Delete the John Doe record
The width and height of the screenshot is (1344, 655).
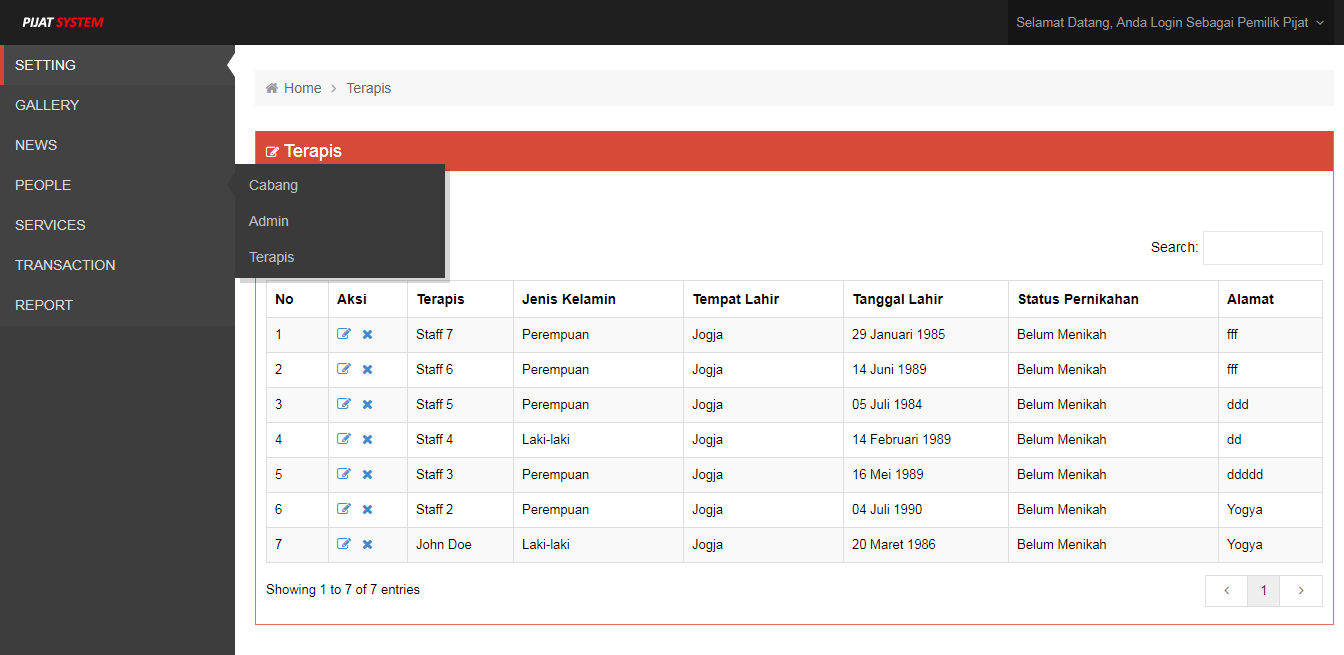(367, 544)
